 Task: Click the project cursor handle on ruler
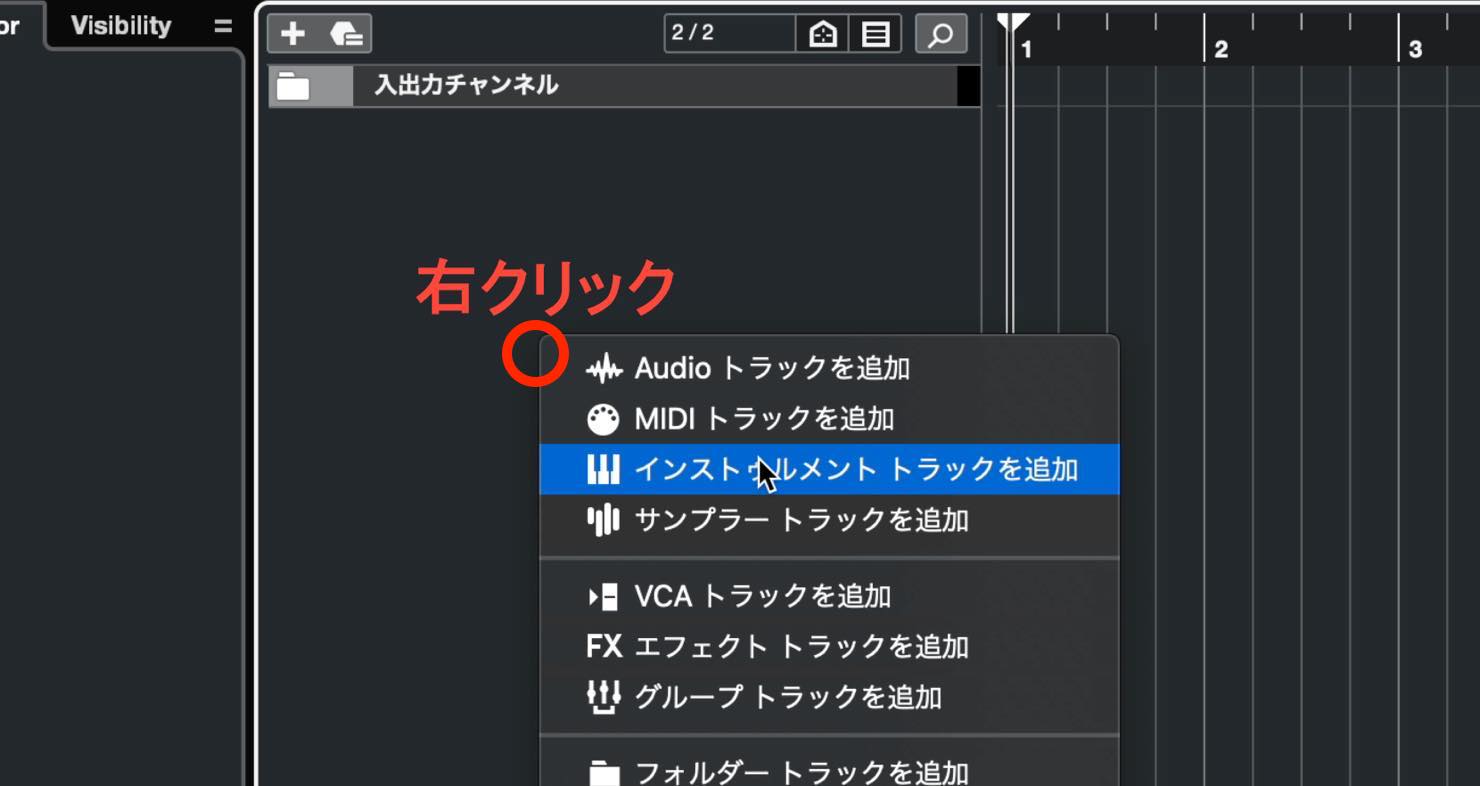[x=1011, y=23]
